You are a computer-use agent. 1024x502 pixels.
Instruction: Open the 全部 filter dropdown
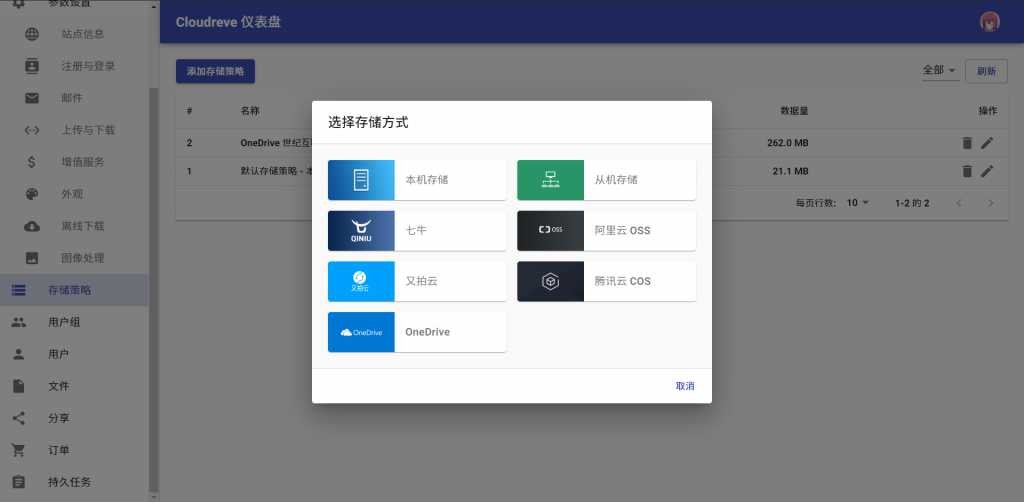pyautogui.click(x=939, y=71)
